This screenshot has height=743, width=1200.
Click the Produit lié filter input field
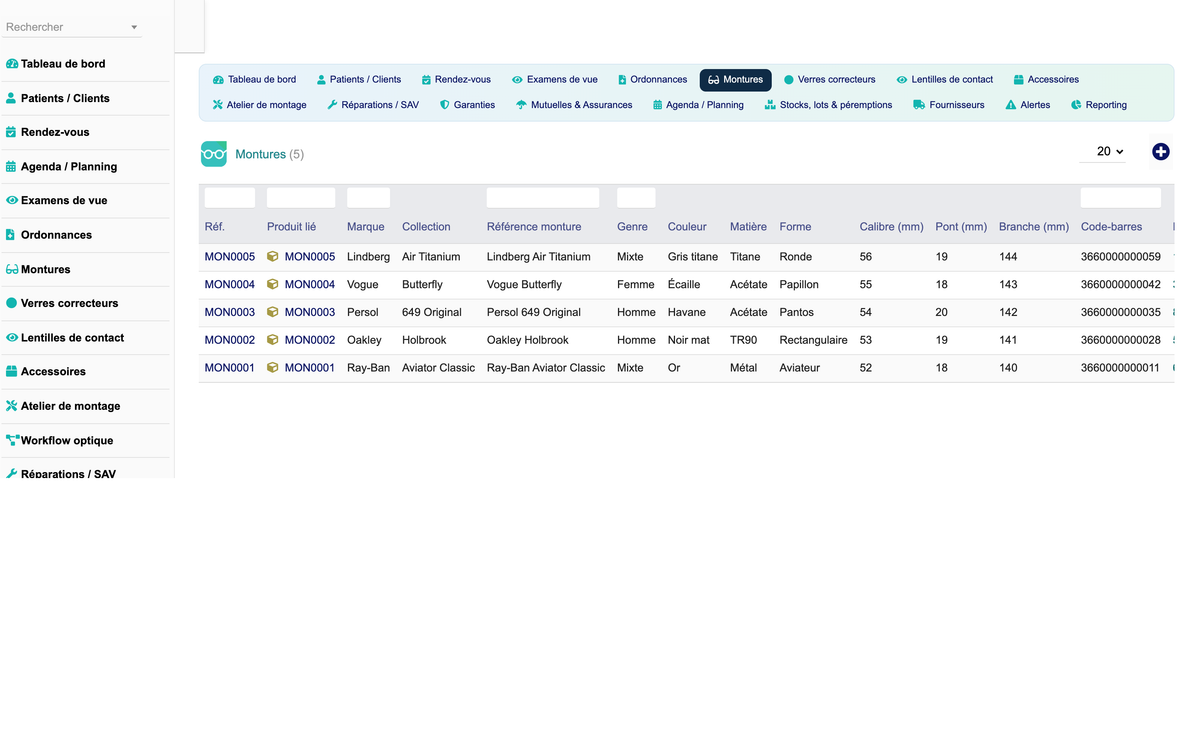pyautogui.click(x=301, y=198)
